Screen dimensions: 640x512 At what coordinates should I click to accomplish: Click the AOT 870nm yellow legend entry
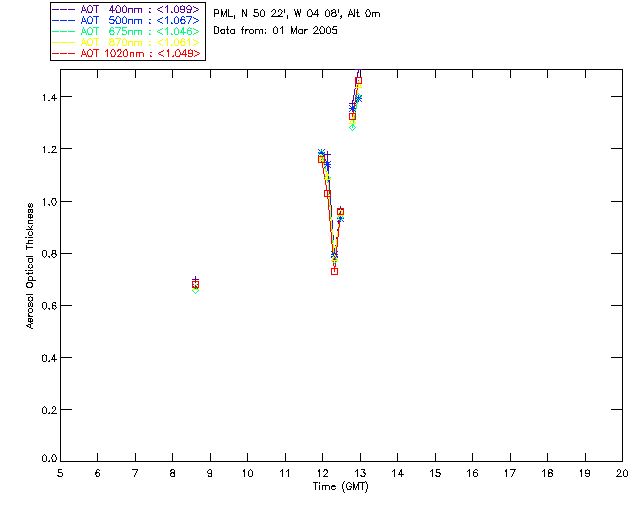coord(126,42)
